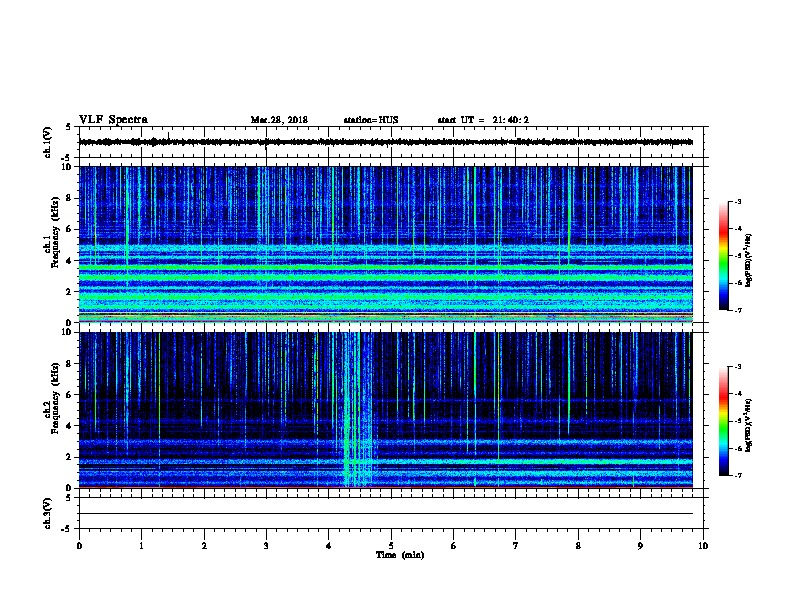This screenshot has height=612, width=792.
Task: Click the "-5" tick on the ch.3(V) axis
Action: (x=67, y=529)
